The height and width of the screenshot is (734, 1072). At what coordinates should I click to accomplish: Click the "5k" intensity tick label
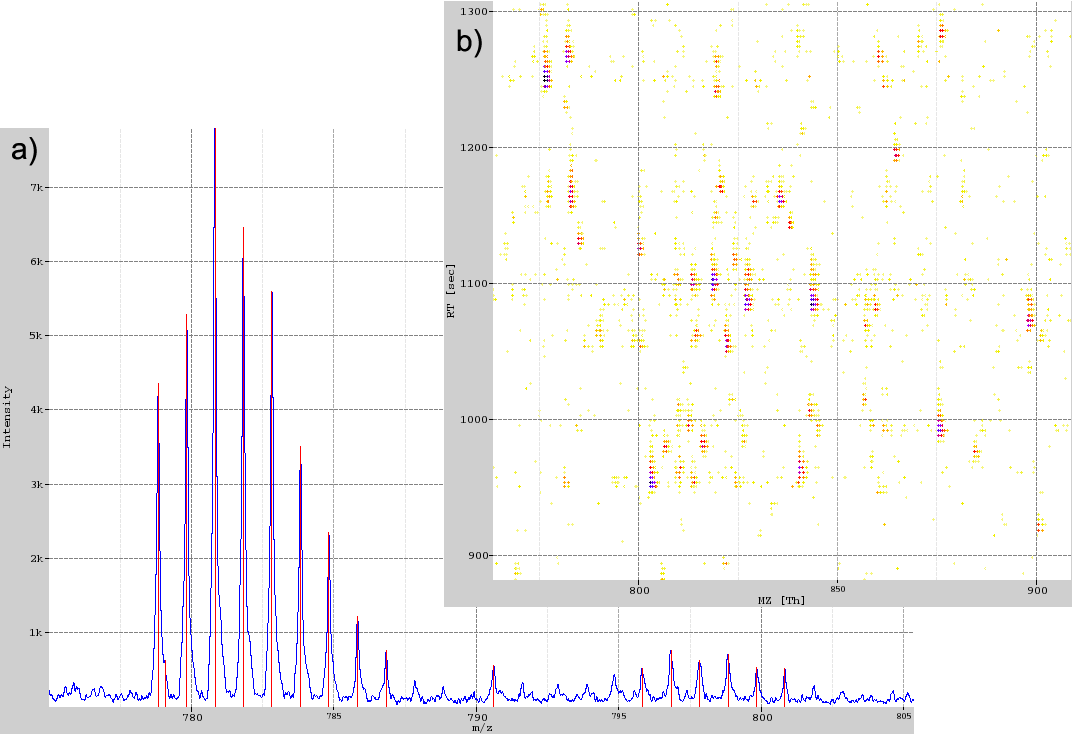[x=36, y=336]
